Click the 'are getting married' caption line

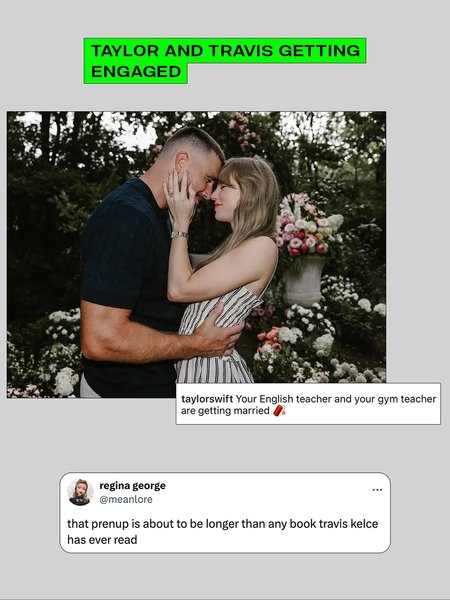click(225, 411)
